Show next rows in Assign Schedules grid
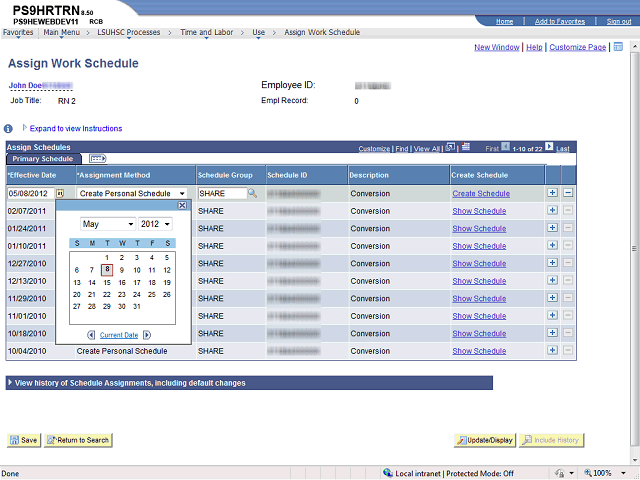 (548, 148)
